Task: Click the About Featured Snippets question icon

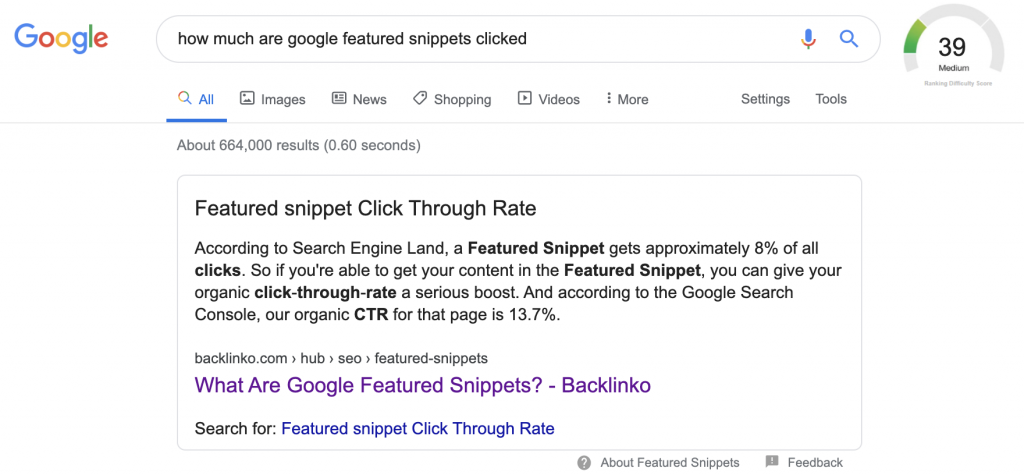Action: click(584, 463)
